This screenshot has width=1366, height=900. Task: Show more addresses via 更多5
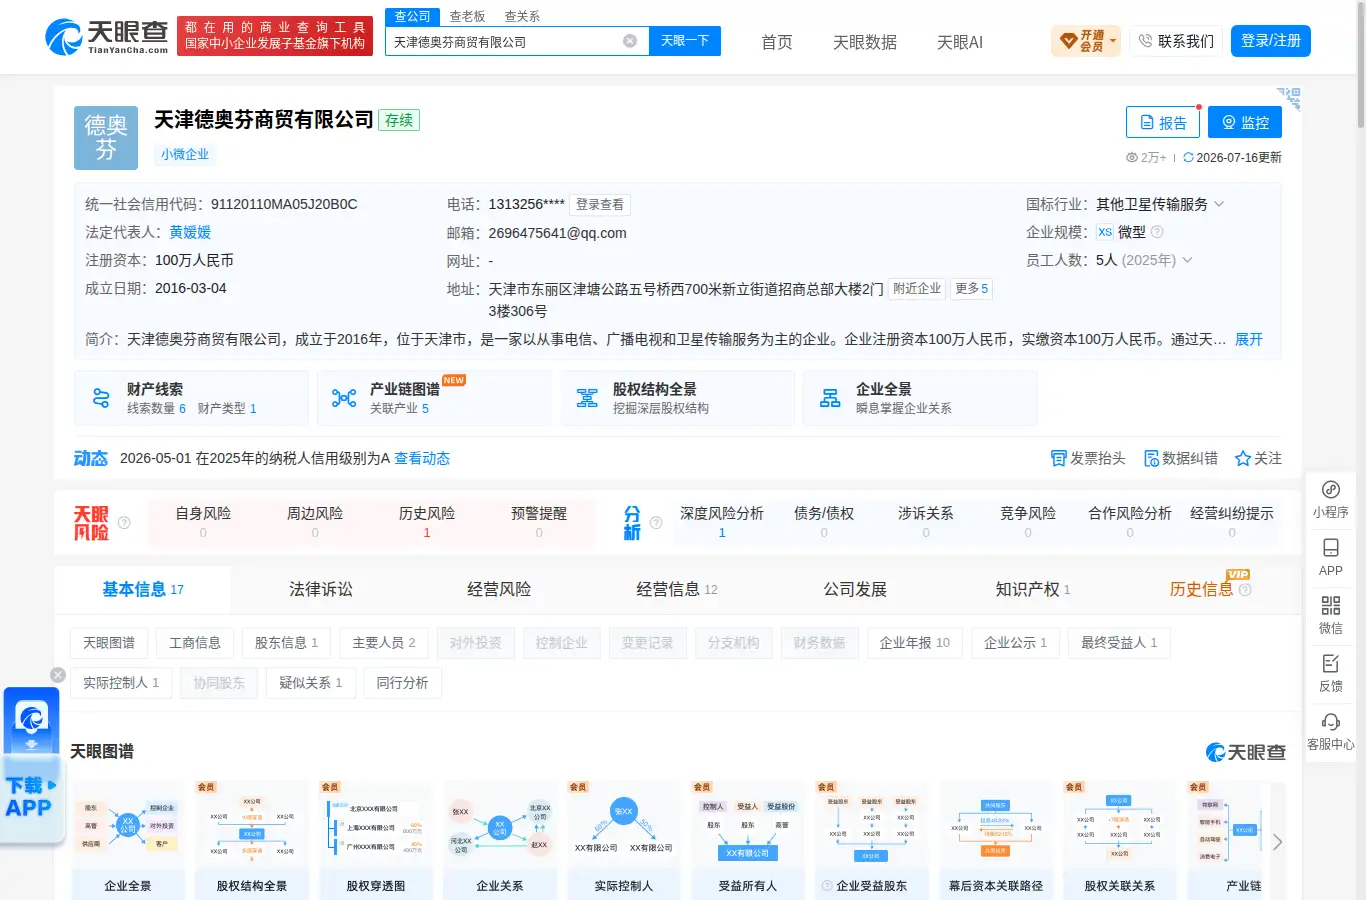(971, 288)
